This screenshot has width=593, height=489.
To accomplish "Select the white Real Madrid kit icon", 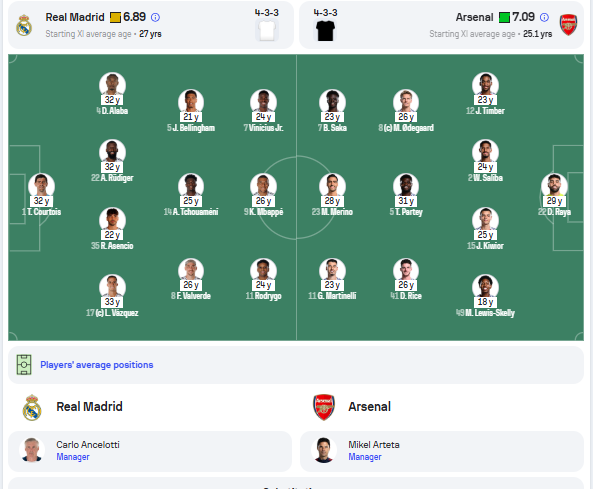I will click(x=267, y=30).
